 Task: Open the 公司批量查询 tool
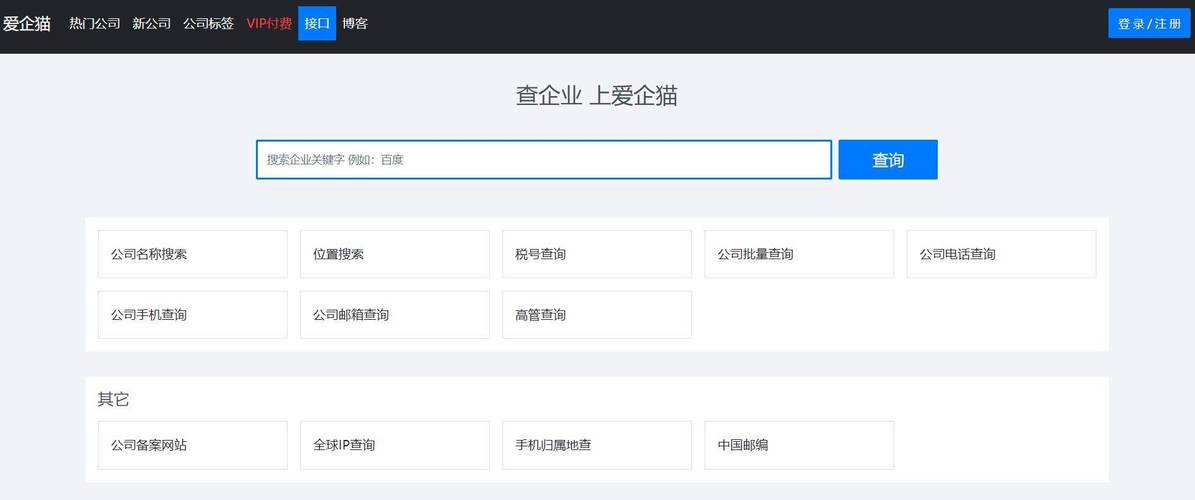pos(798,254)
